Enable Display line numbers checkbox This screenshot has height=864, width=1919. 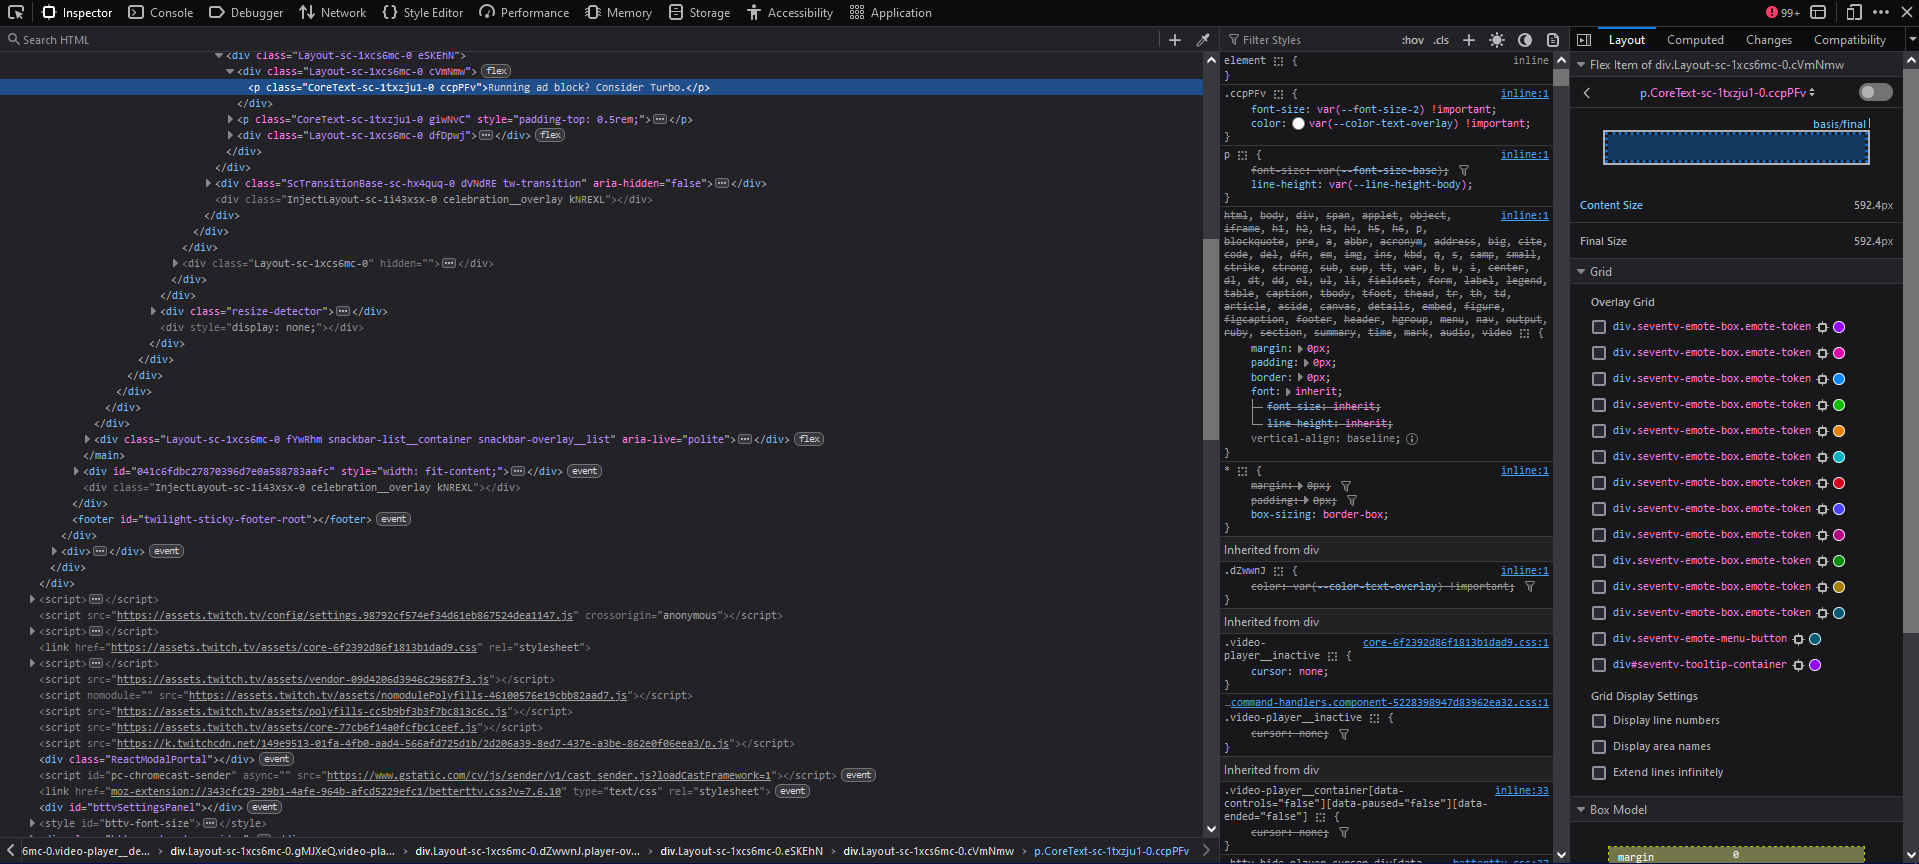1599,721
